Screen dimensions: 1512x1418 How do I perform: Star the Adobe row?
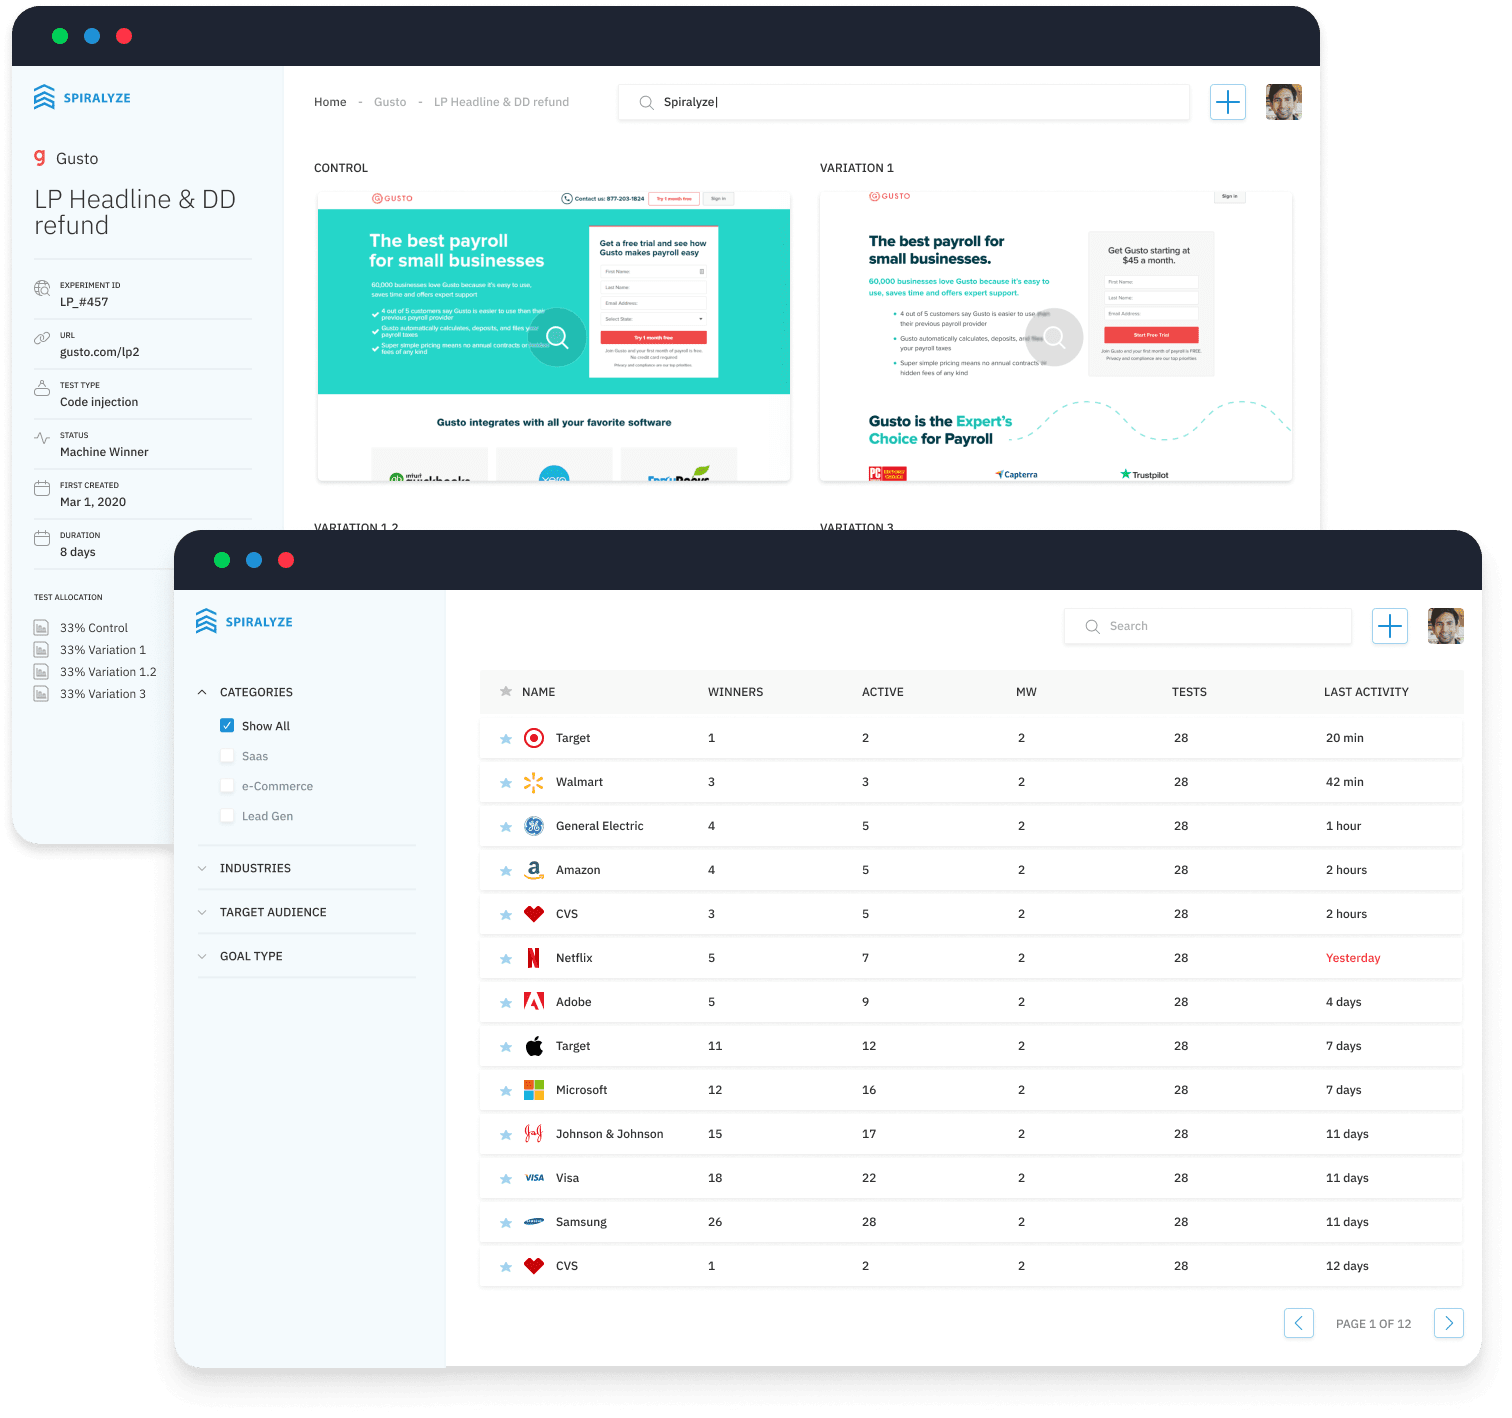click(x=506, y=1003)
